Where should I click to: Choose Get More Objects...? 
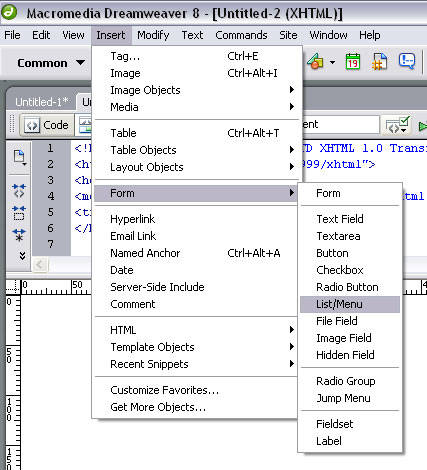pyautogui.click(x=197, y=407)
